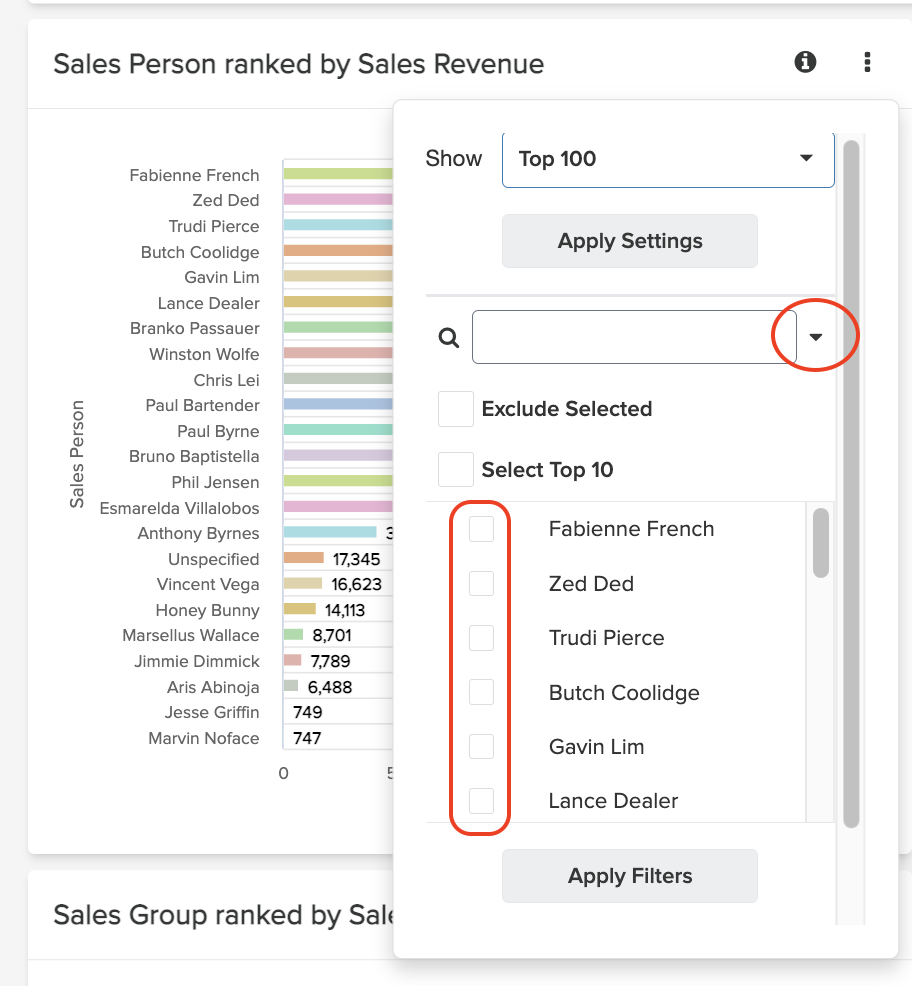
Task: Check the Select Top 10 option
Action: pos(455,468)
